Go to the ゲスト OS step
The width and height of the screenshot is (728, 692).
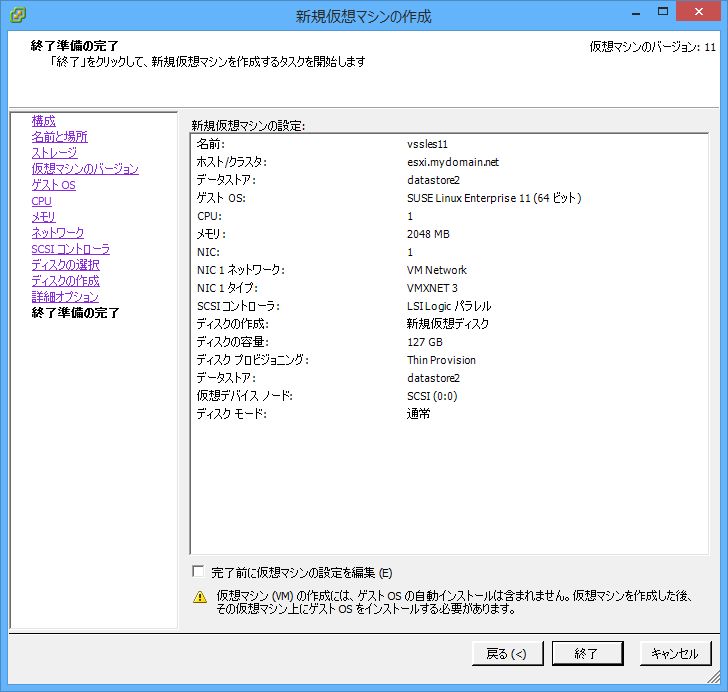click(x=53, y=185)
